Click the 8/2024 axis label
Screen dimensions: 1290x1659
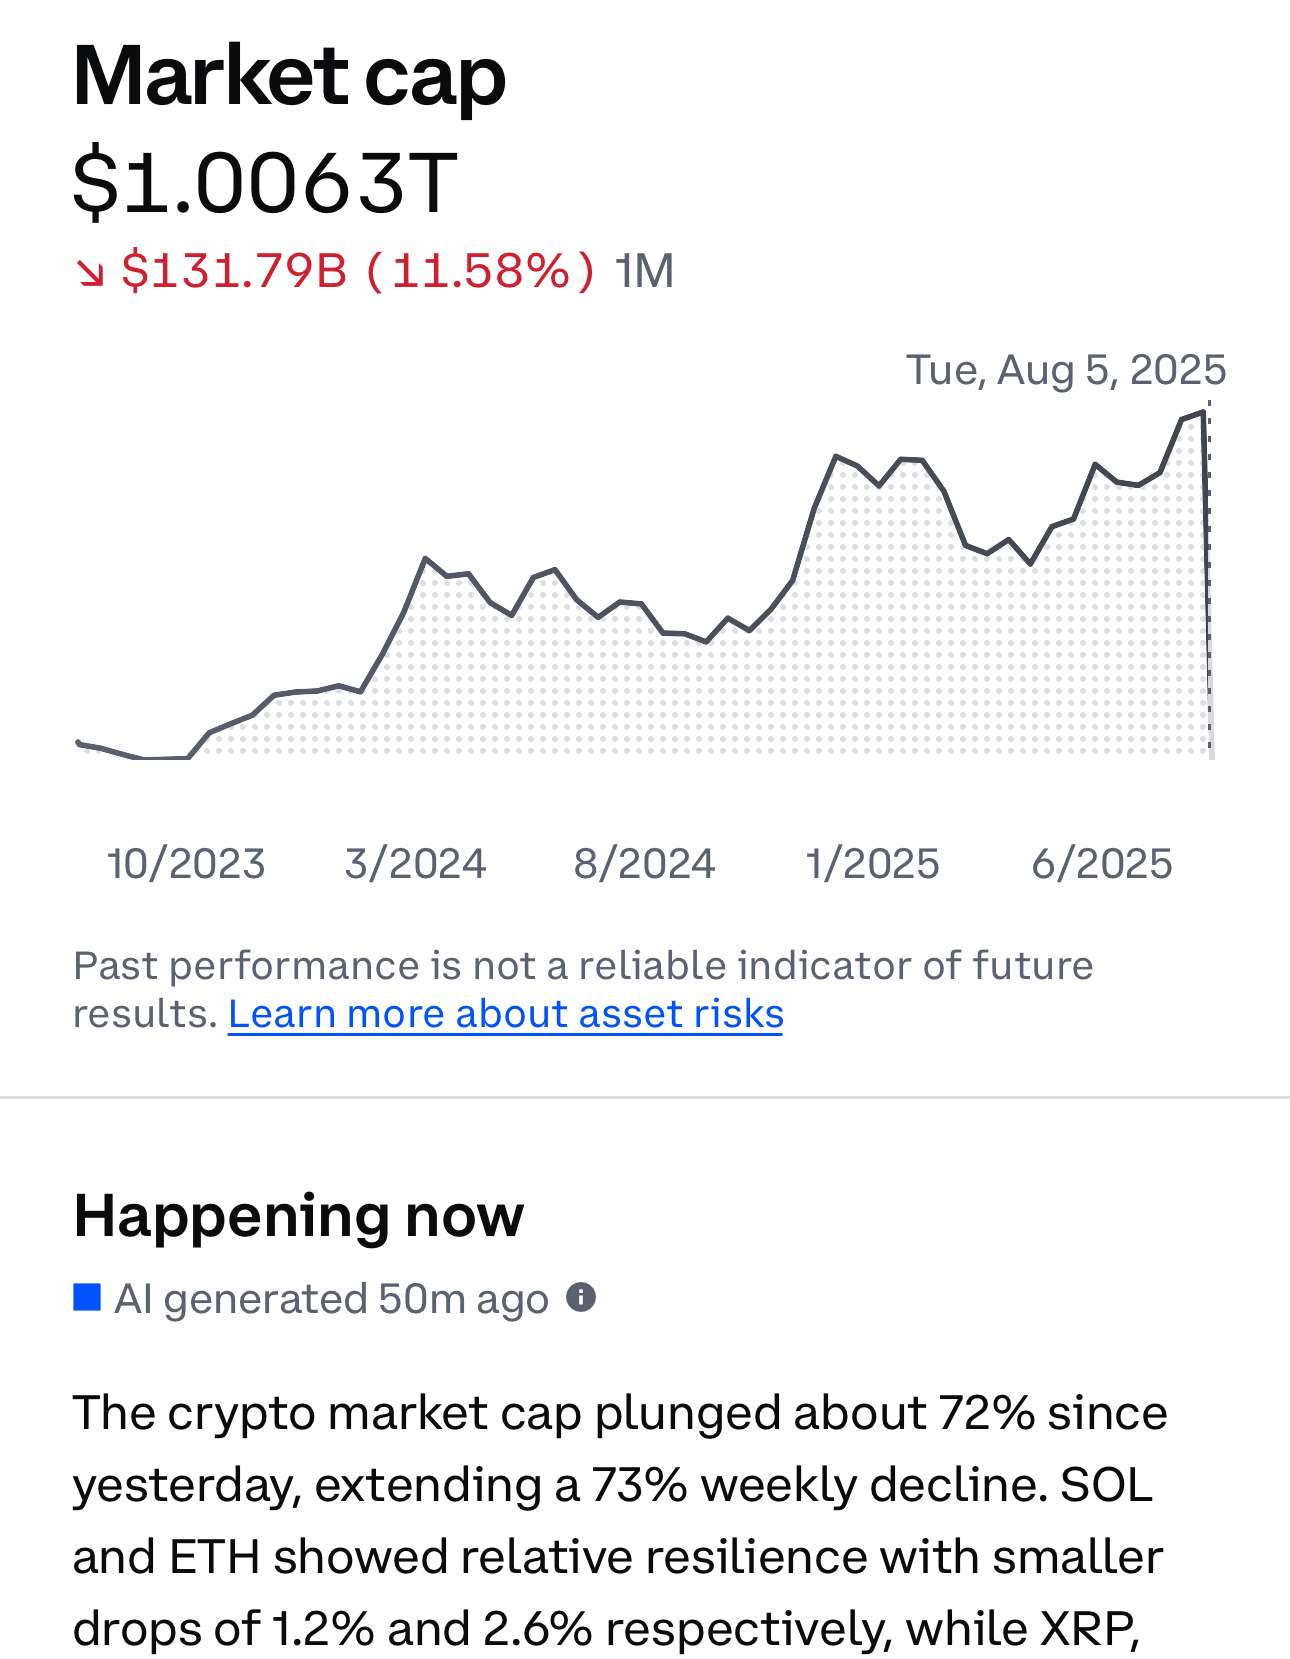(644, 864)
